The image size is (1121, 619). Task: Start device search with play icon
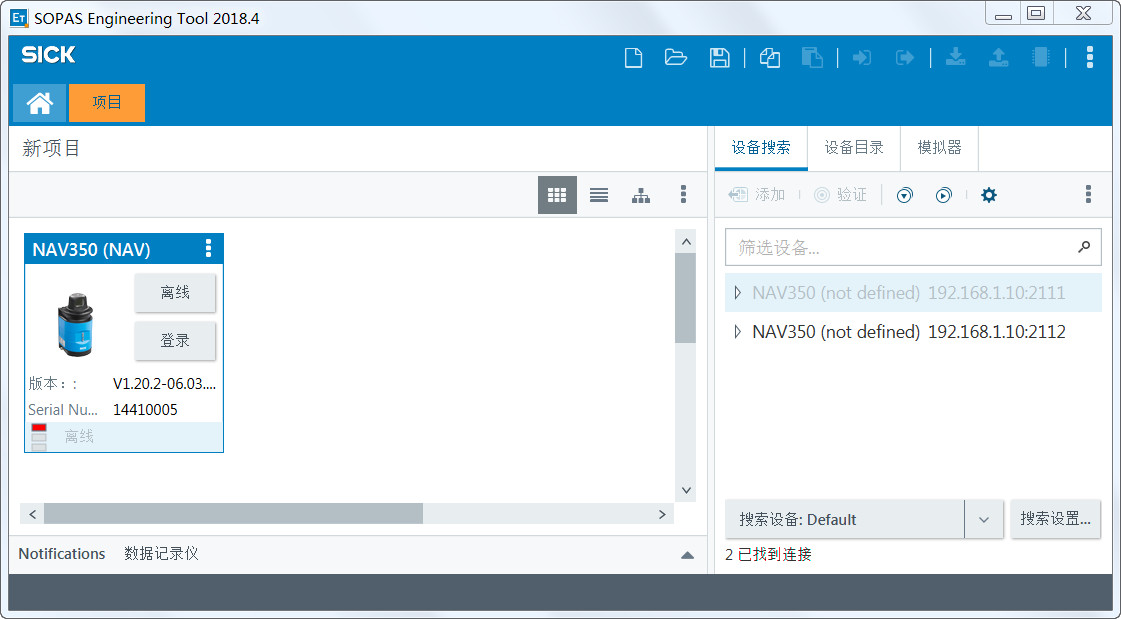click(x=943, y=195)
